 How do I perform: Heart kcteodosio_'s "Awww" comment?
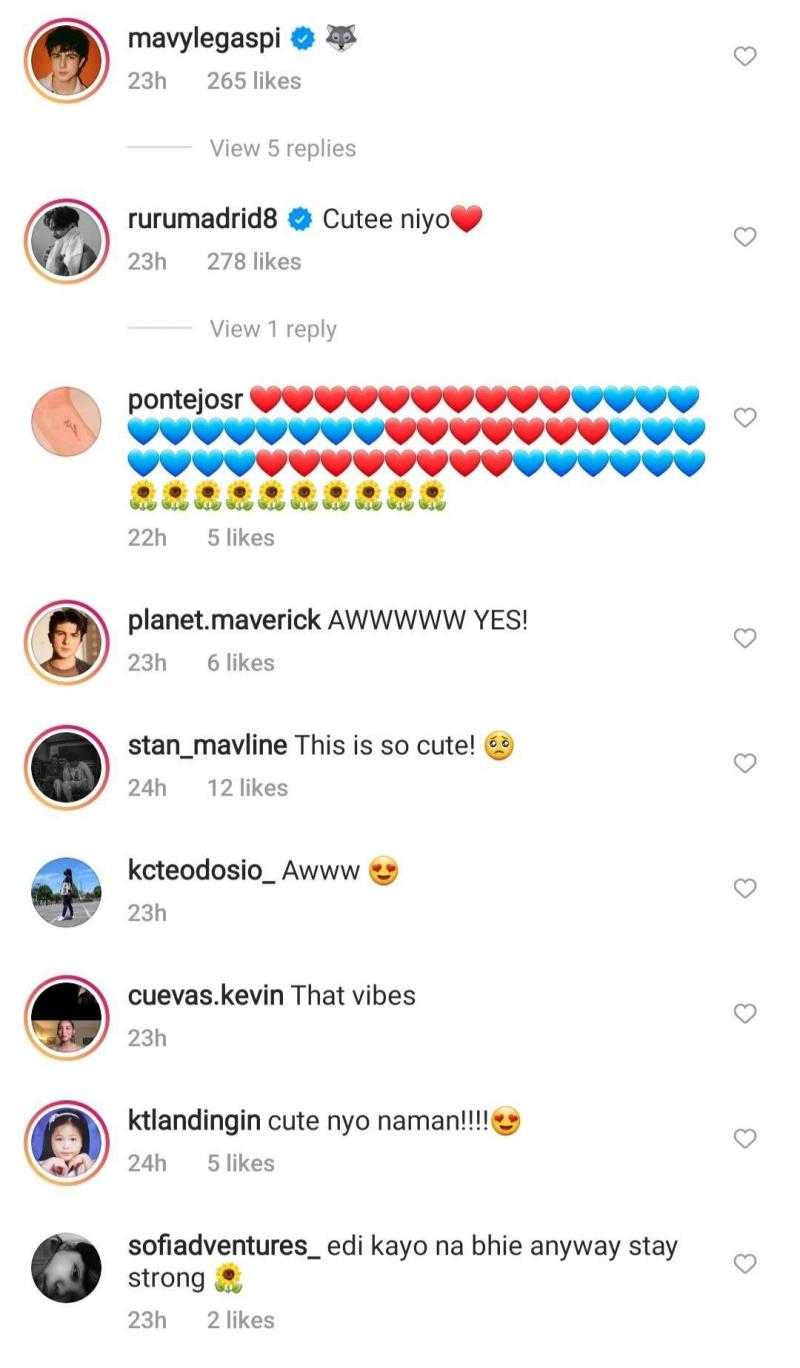coord(745,888)
